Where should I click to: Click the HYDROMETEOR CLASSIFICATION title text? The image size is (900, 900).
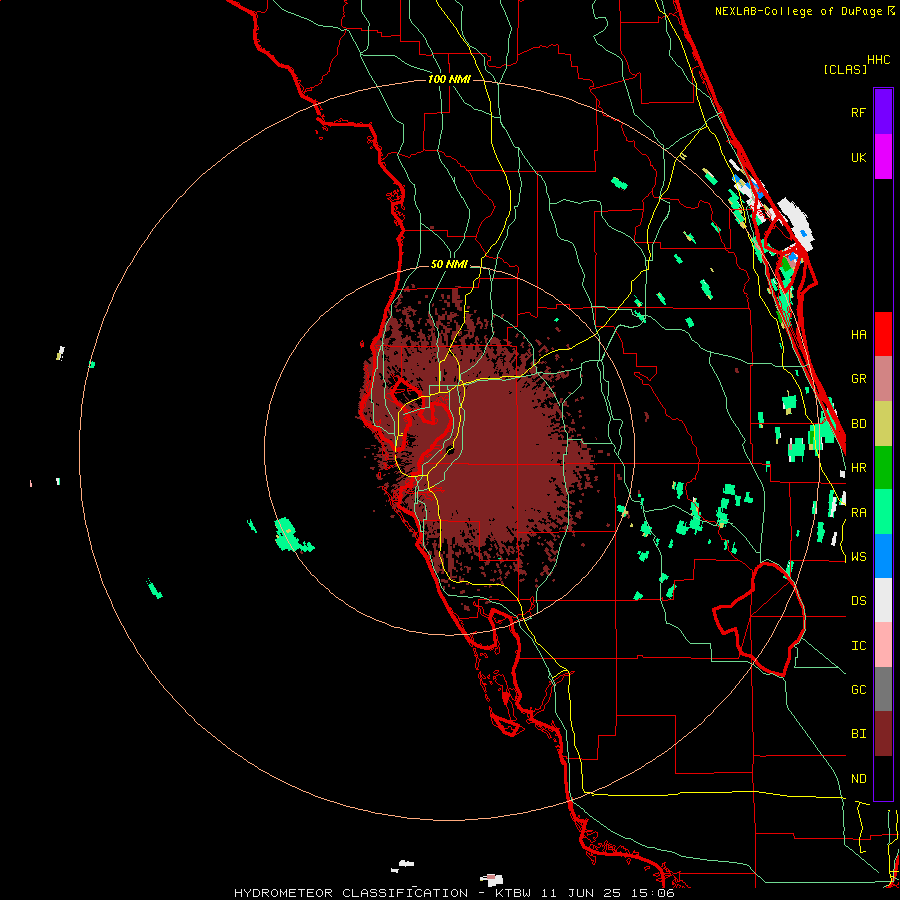[351, 893]
